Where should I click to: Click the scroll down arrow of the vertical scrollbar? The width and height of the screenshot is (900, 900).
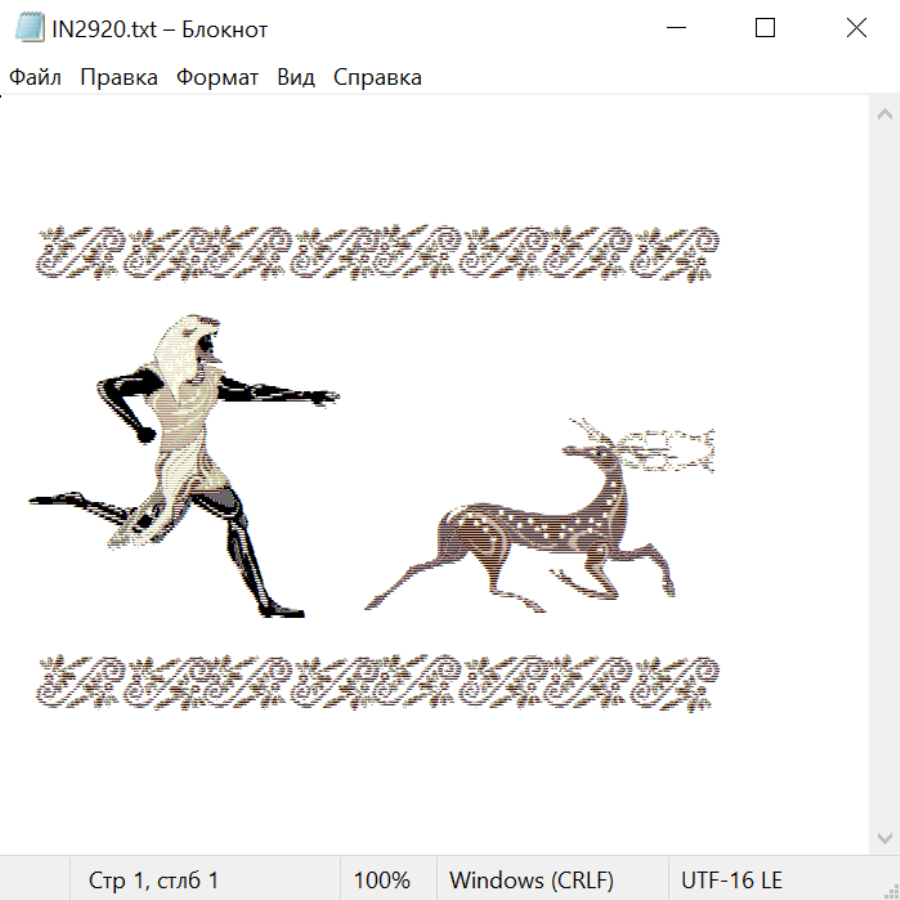point(884,838)
